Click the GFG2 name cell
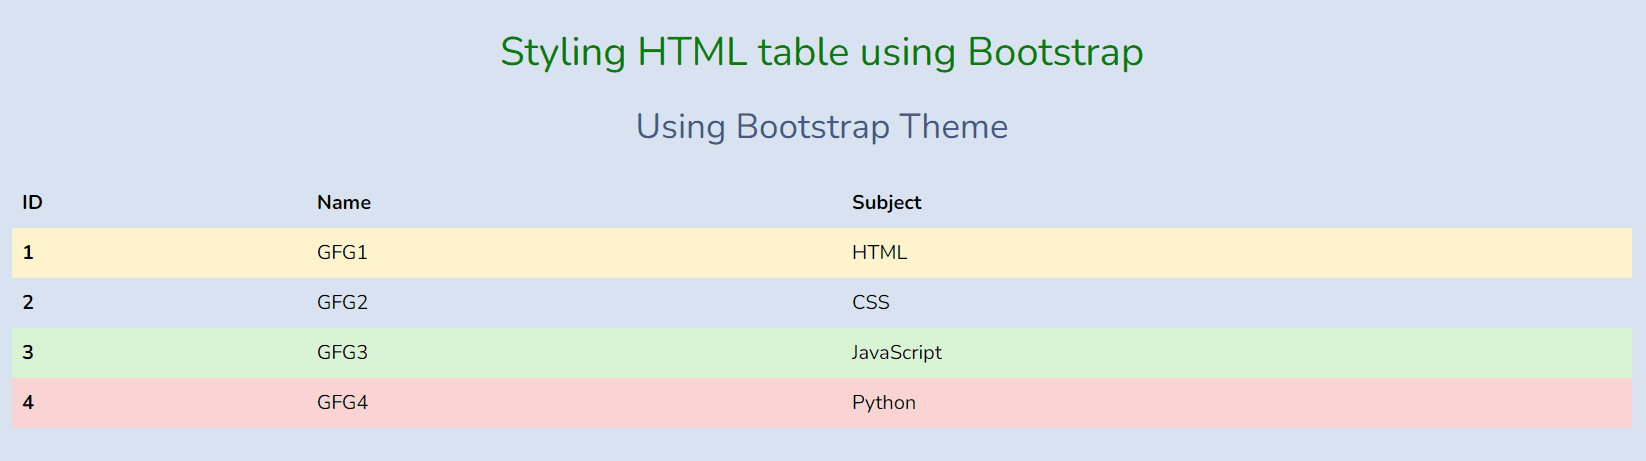The width and height of the screenshot is (1646, 461). click(x=574, y=303)
